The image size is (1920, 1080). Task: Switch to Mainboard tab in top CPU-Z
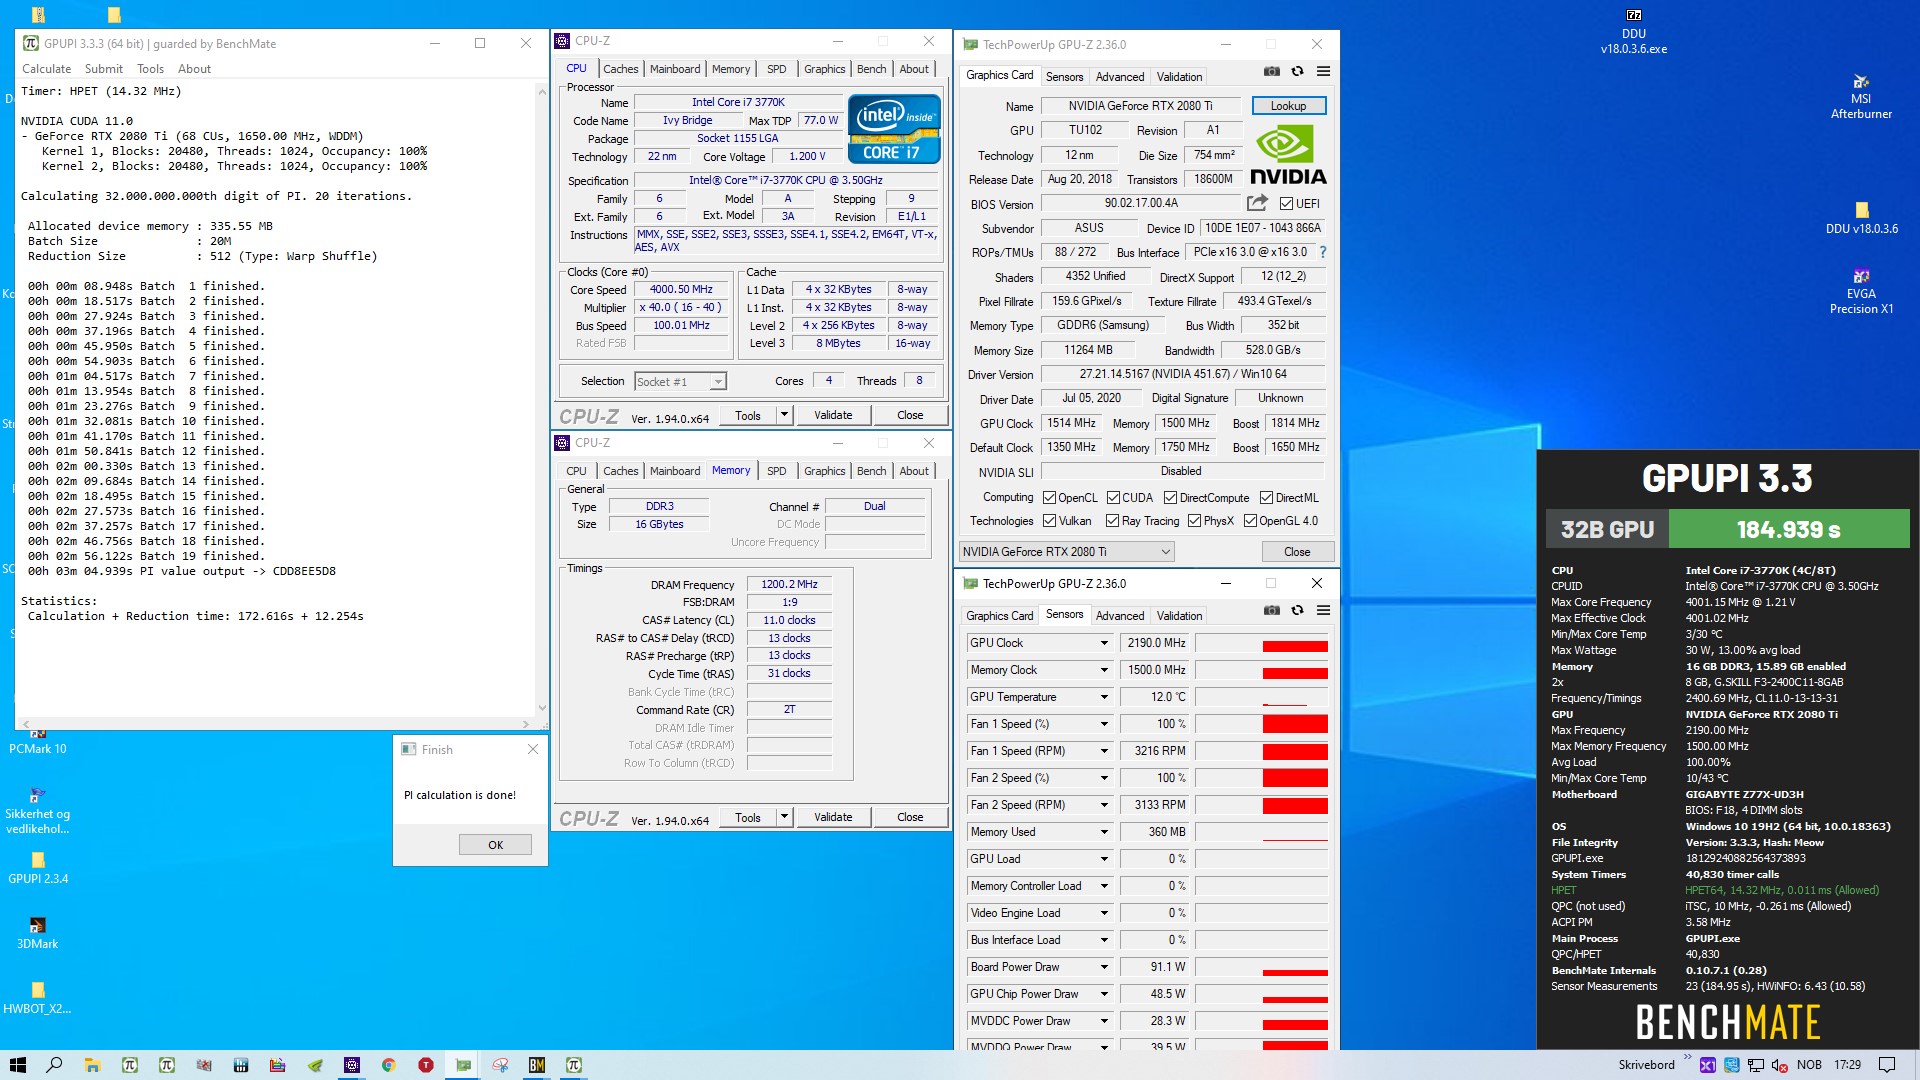tap(675, 69)
